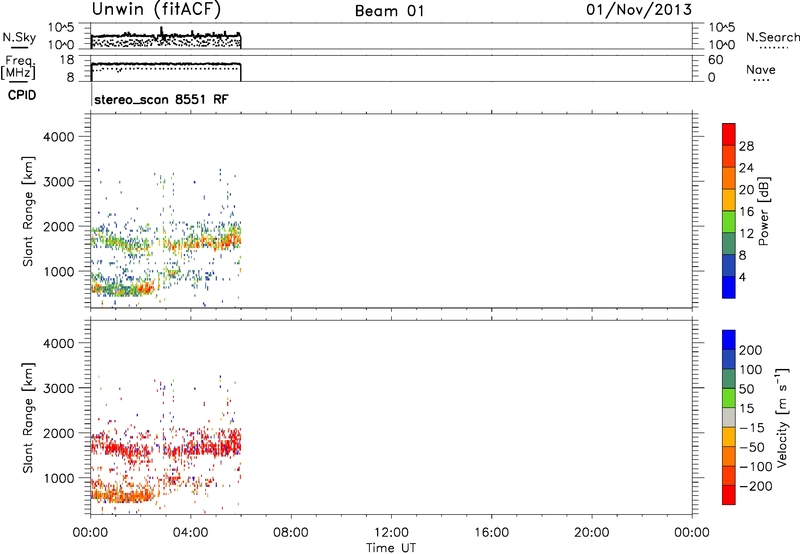Image resolution: width=800 pixels, height=554 pixels.
Task: Click the 2000 km red velocity scatter band
Action: pyautogui.click(x=166, y=445)
